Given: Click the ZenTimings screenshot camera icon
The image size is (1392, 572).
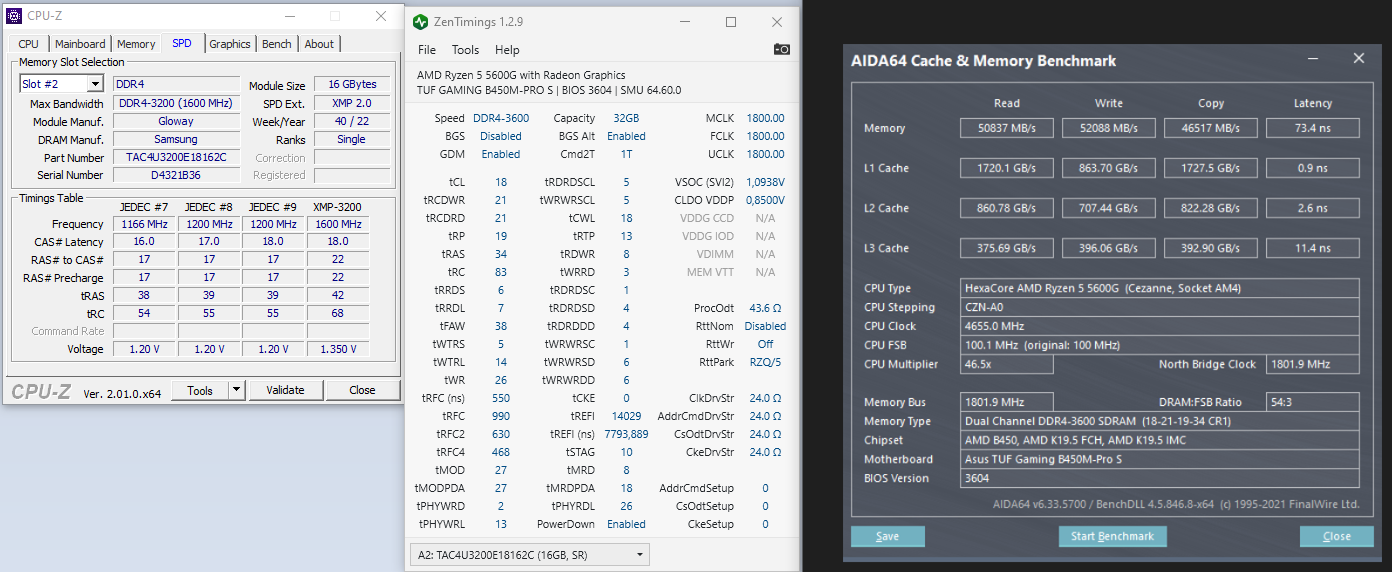Looking at the screenshot, I should pyautogui.click(x=782, y=49).
